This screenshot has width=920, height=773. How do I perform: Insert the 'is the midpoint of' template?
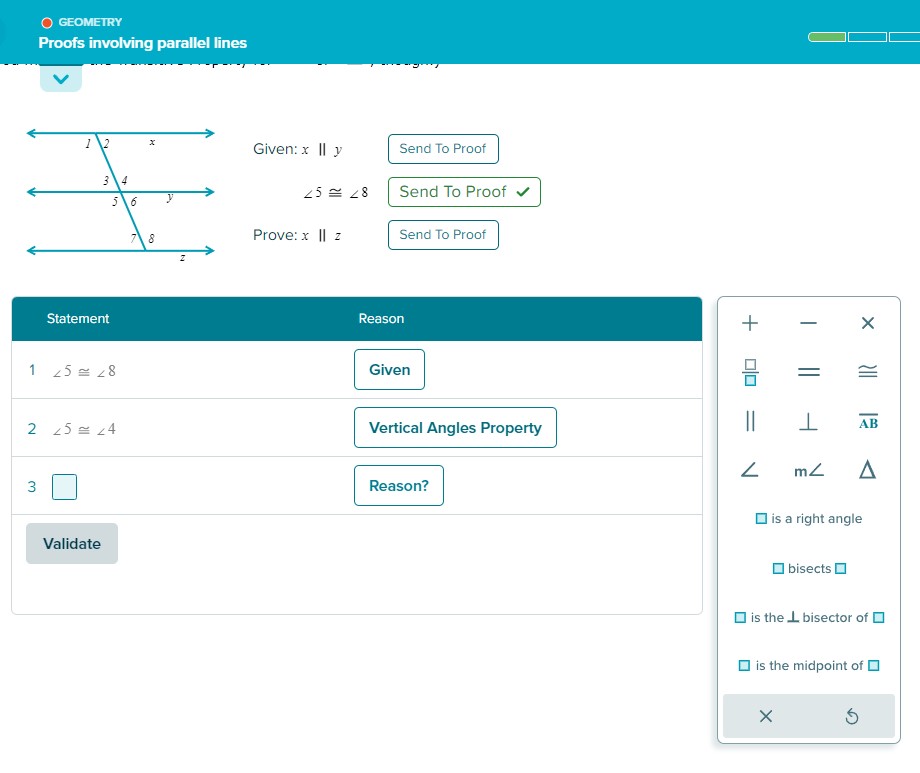point(808,665)
